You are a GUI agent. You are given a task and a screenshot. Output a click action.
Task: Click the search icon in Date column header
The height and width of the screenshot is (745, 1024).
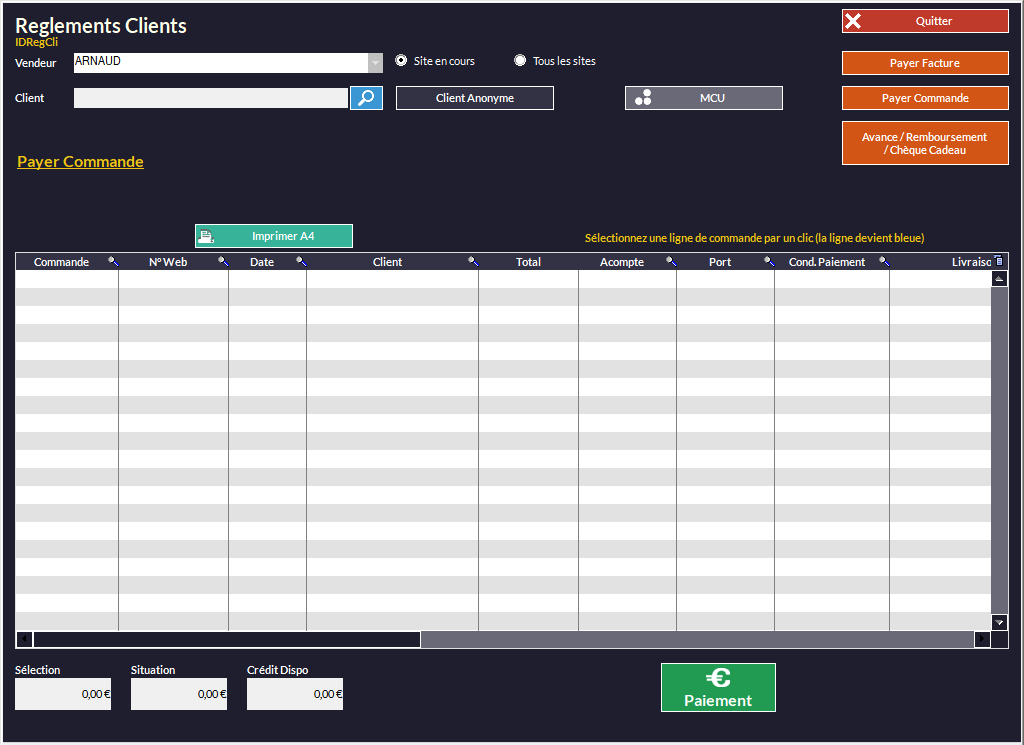point(301,262)
